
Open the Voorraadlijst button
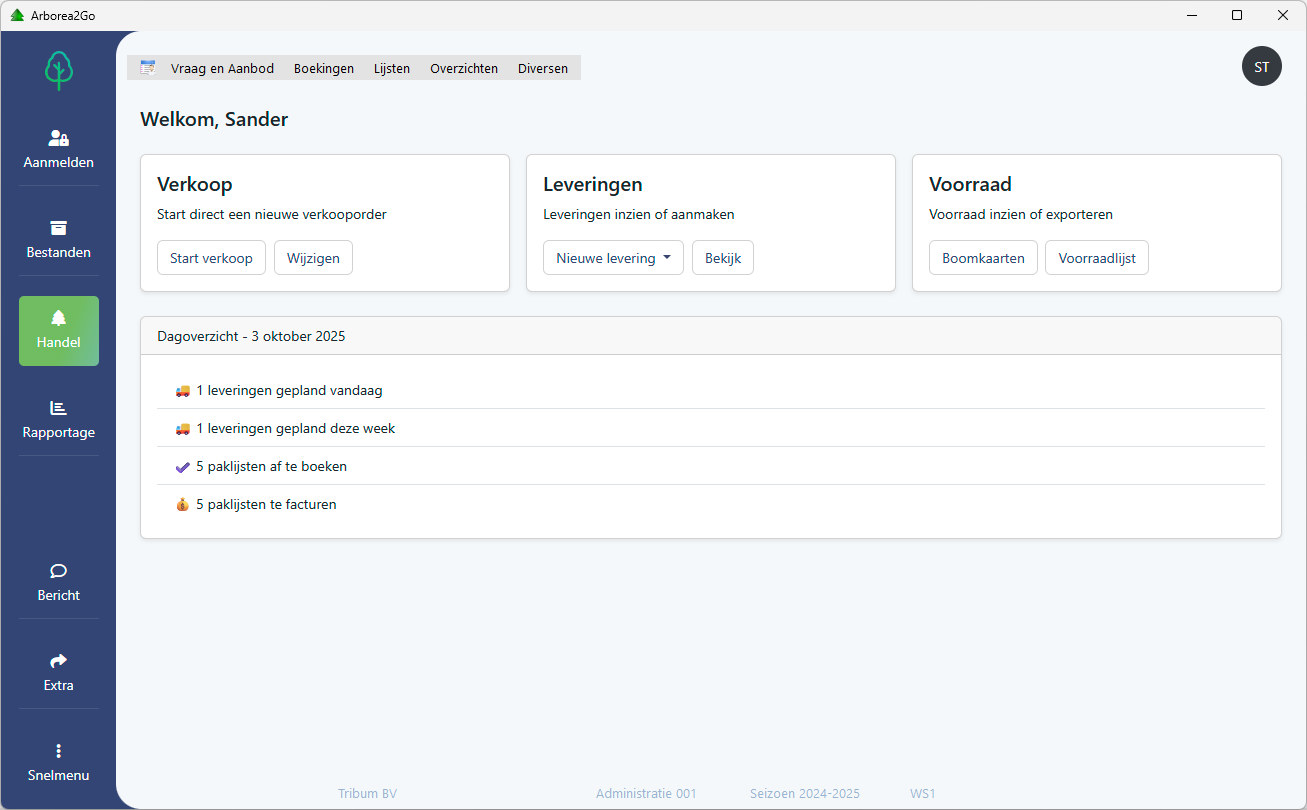coord(1096,258)
